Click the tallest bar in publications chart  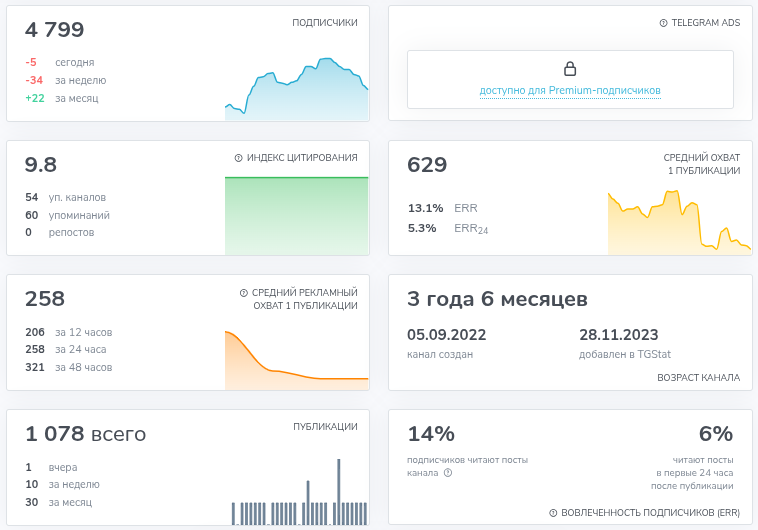click(x=340, y=491)
